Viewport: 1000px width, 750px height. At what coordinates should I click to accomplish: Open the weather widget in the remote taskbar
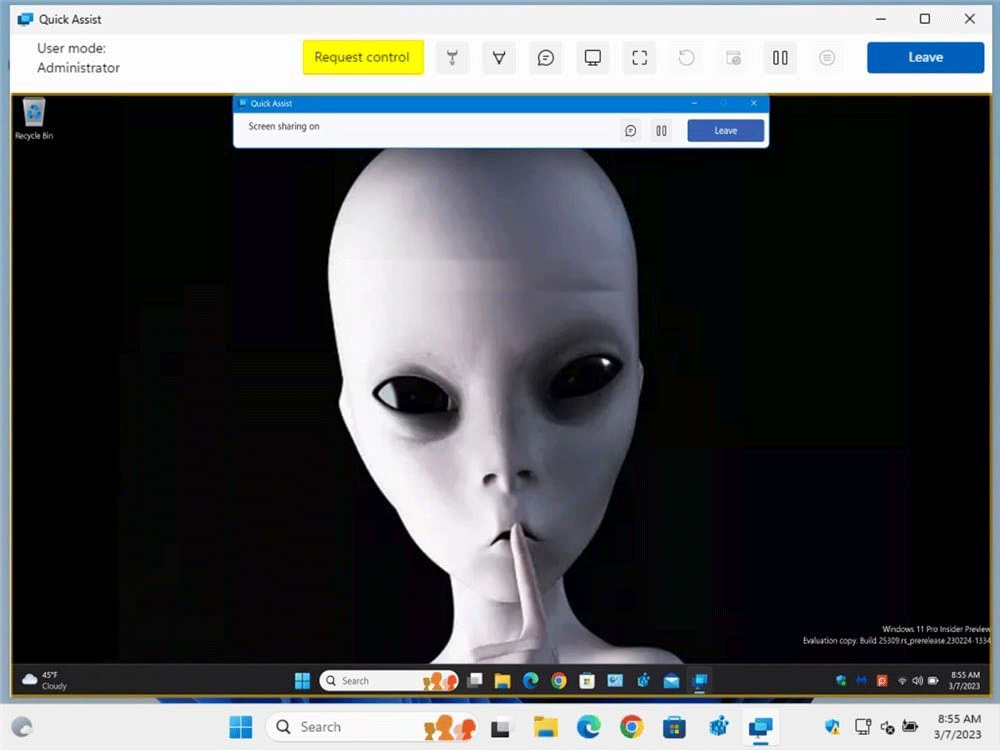pos(40,680)
